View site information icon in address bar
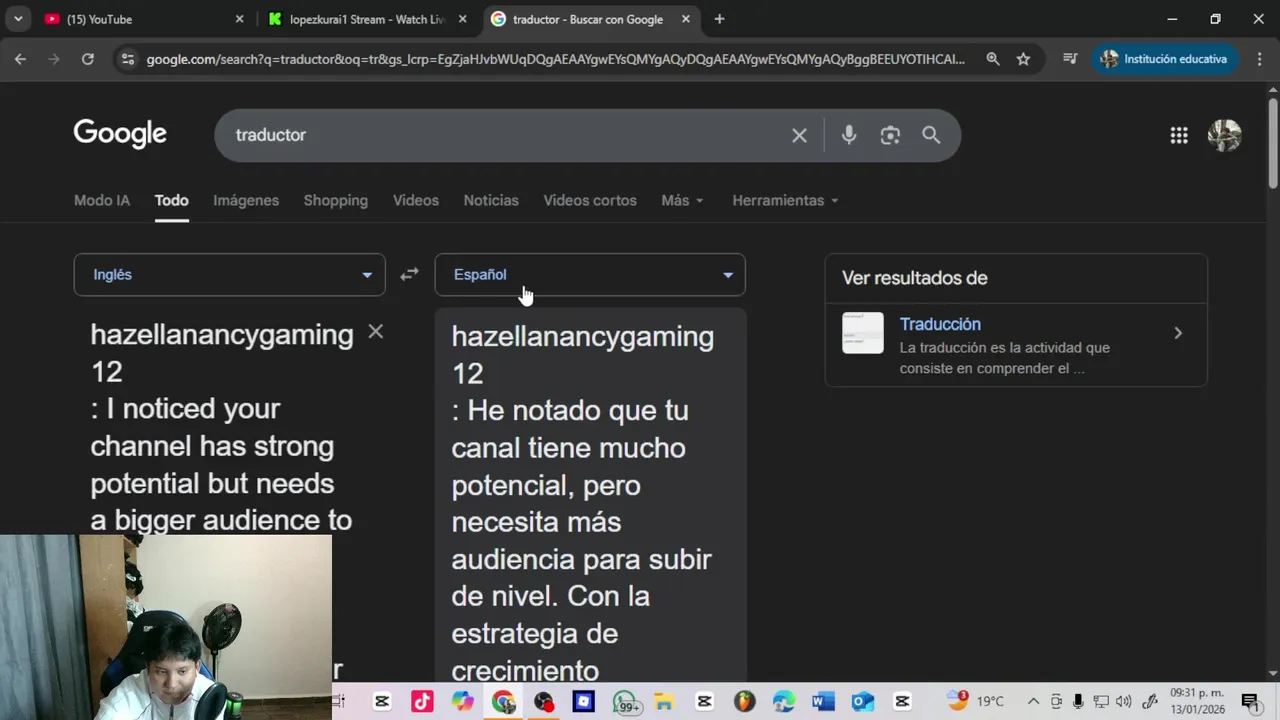1280x720 pixels. (127, 59)
